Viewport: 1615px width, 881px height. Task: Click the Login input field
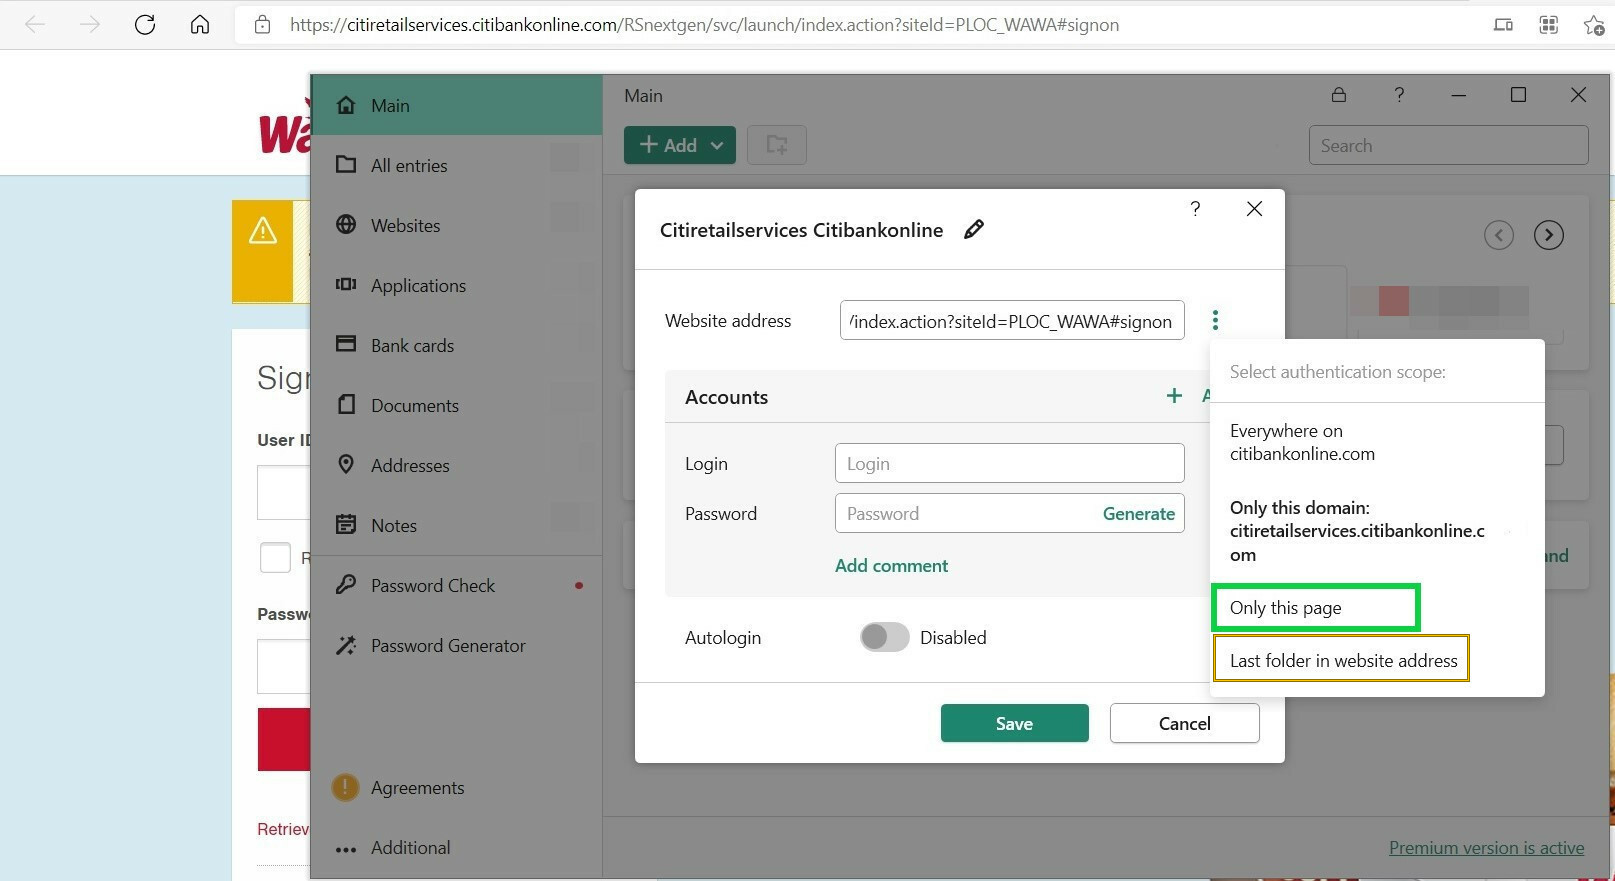point(1009,463)
